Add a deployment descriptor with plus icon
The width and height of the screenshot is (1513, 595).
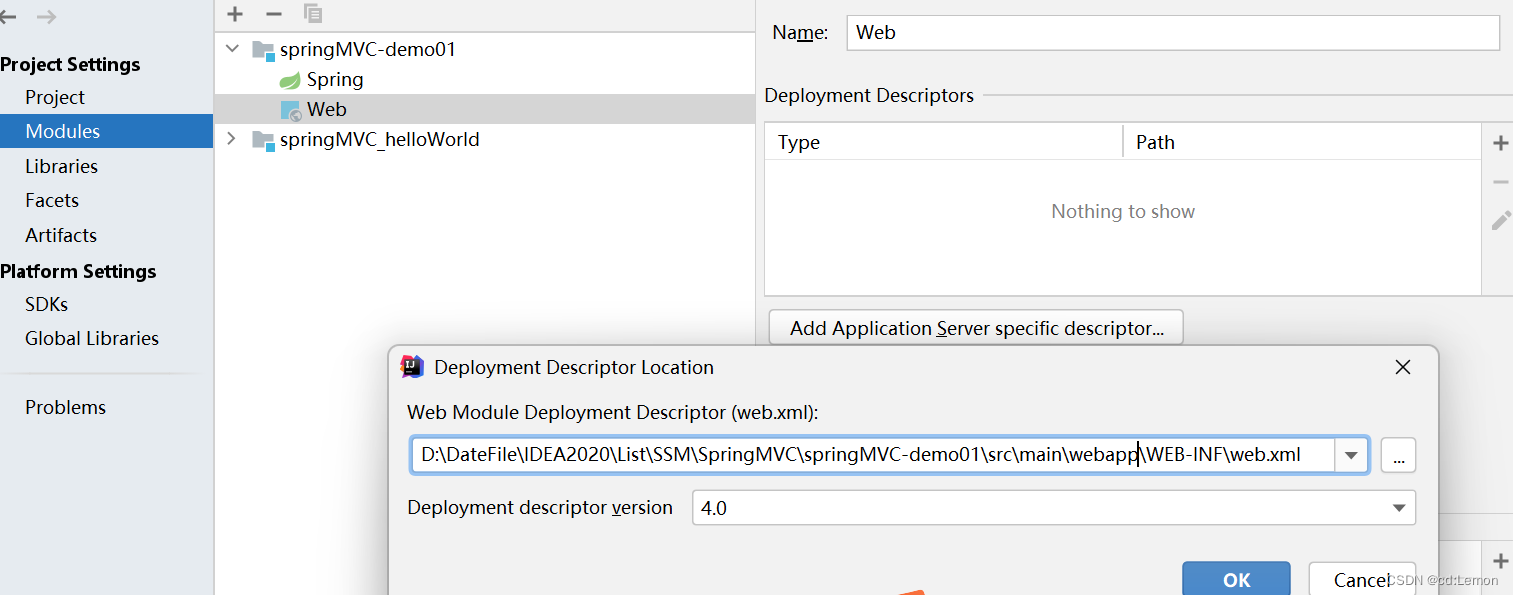tap(1500, 143)
